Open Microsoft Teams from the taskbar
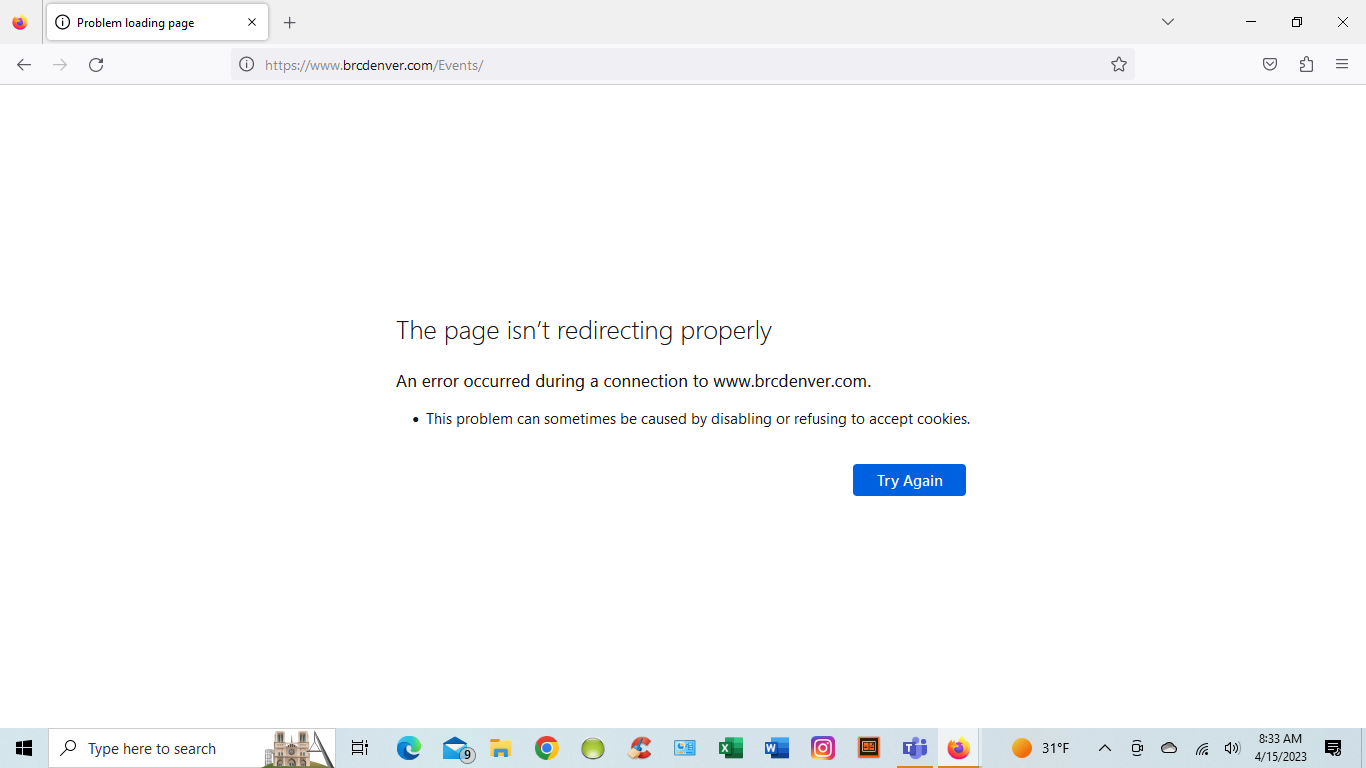The height and width of the screenshot is (768, 1366). (x=915, y=748)
